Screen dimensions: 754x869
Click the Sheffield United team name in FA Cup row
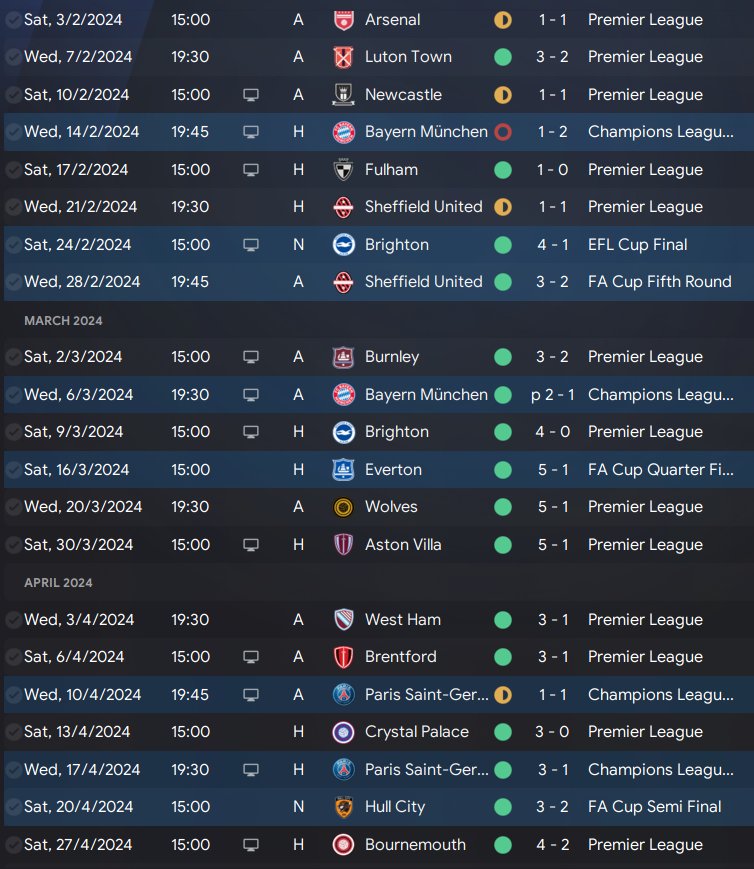[x=424, y=282]
